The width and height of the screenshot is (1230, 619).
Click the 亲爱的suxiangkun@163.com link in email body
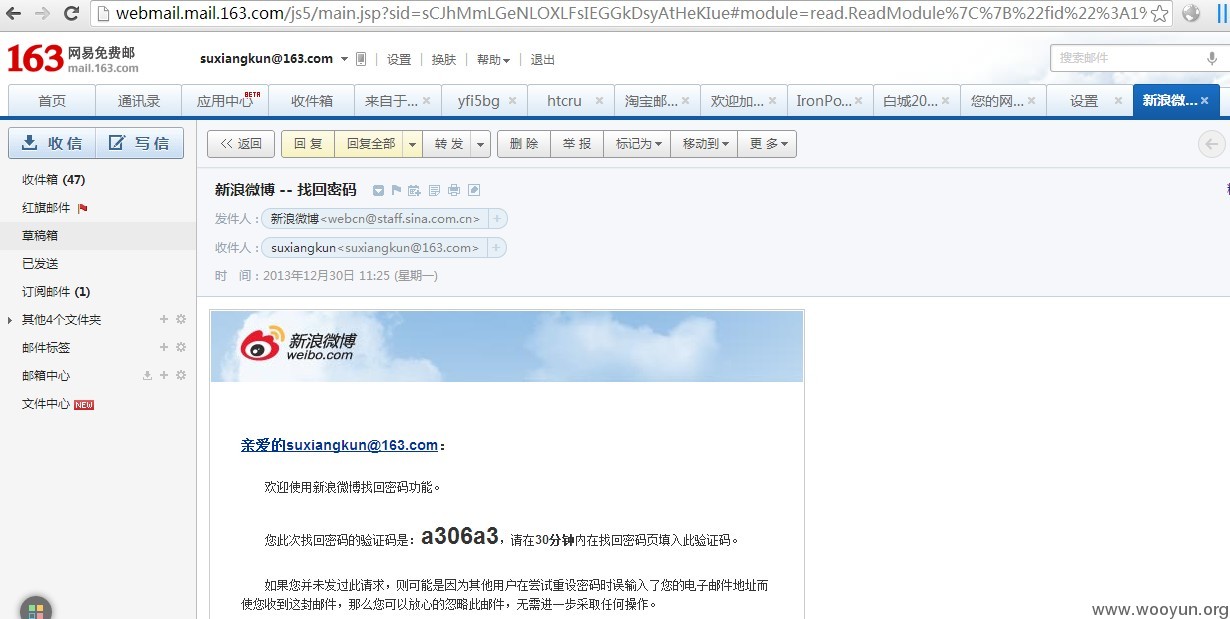[x=339, y=445]
